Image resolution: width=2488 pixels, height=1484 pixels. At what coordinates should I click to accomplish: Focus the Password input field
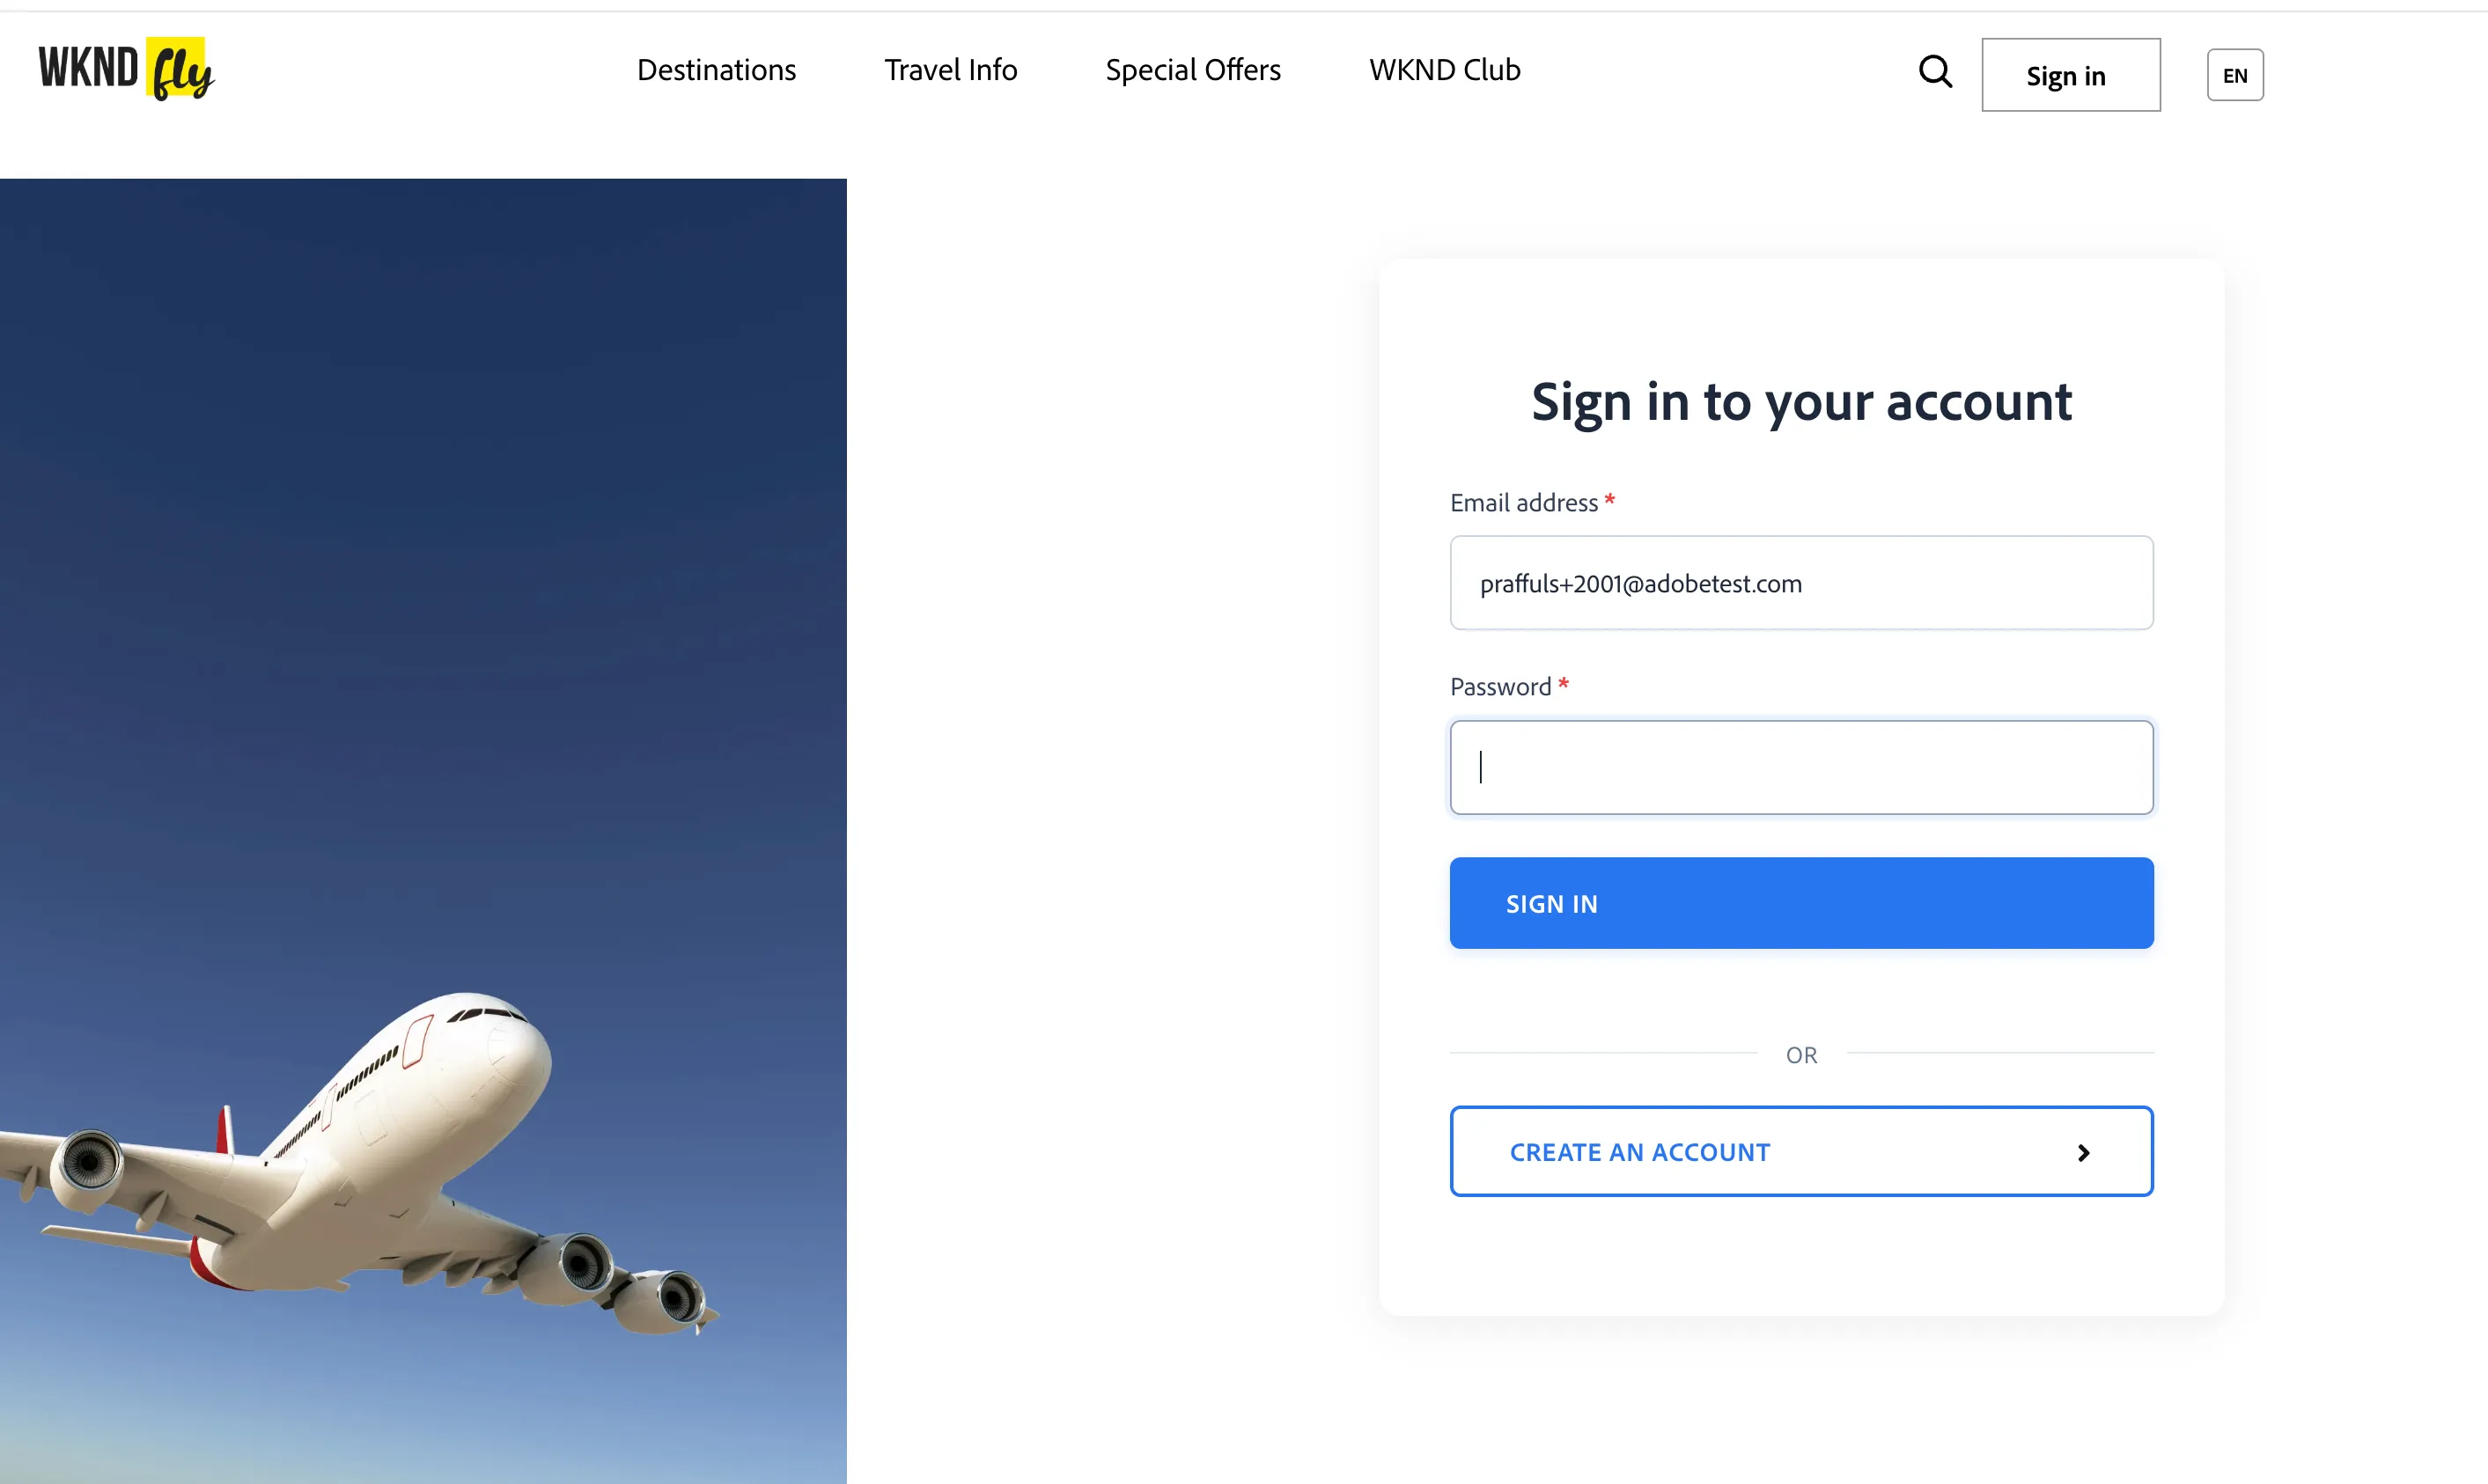point(1801,767)
